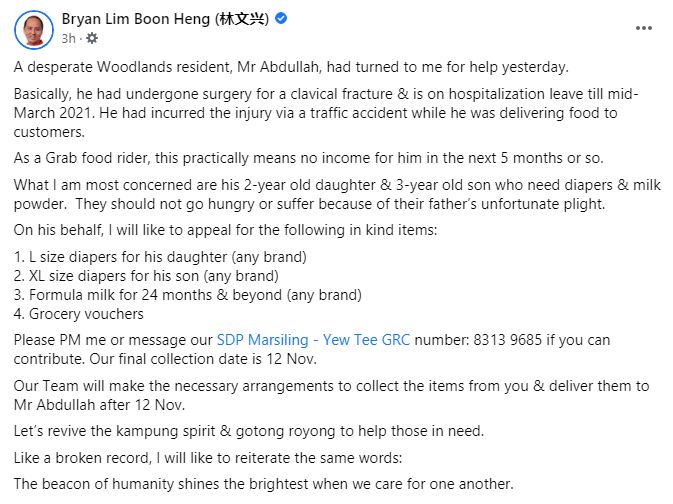The image size is (673, 504).
Task: Click the XL size diapers list item
Action: 146,276
